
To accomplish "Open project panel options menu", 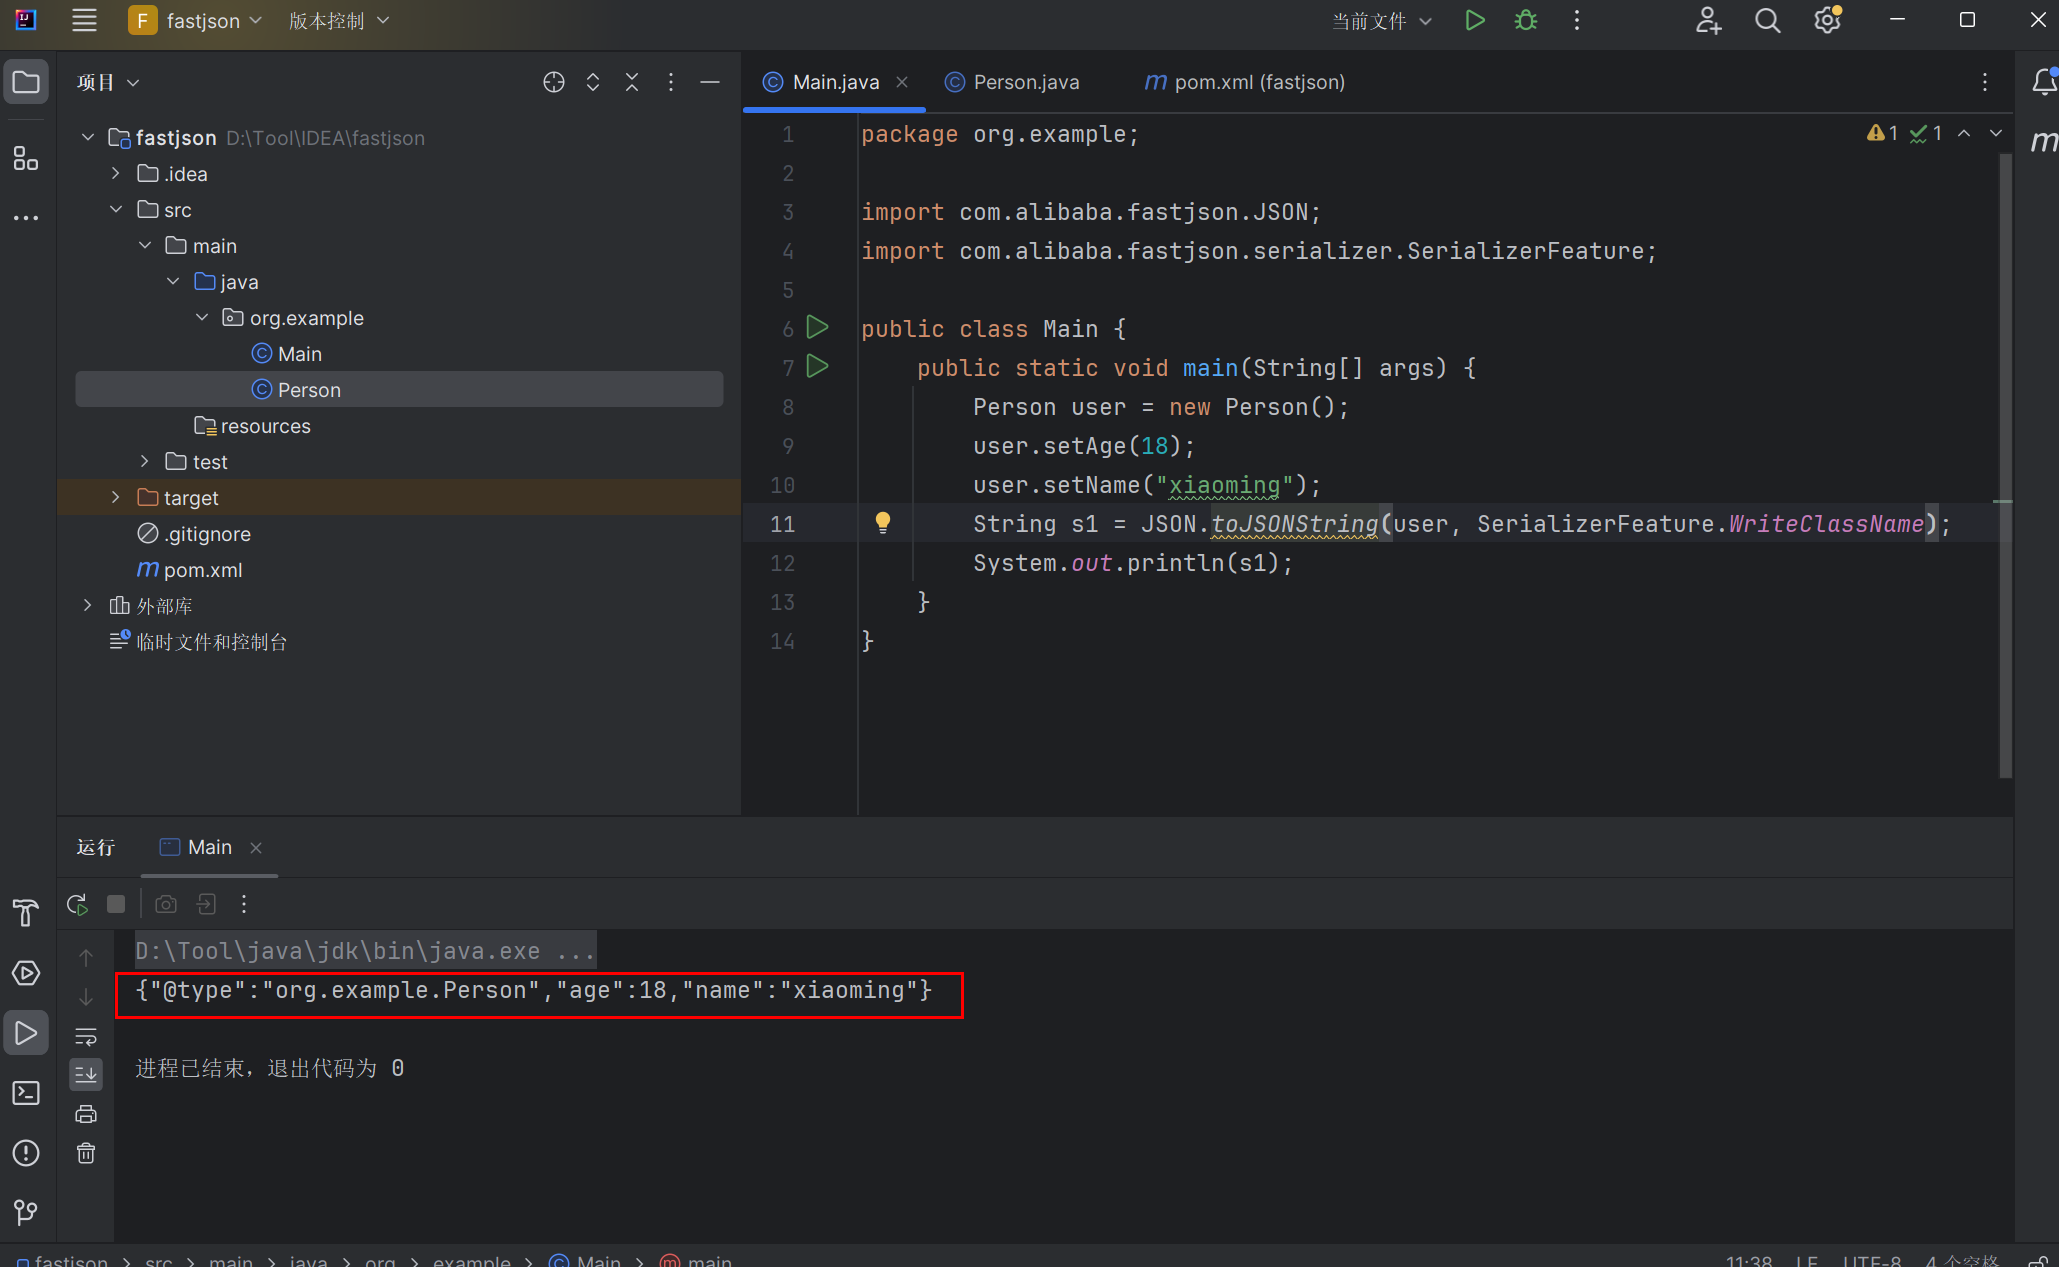I will click(x=671, y=82).
